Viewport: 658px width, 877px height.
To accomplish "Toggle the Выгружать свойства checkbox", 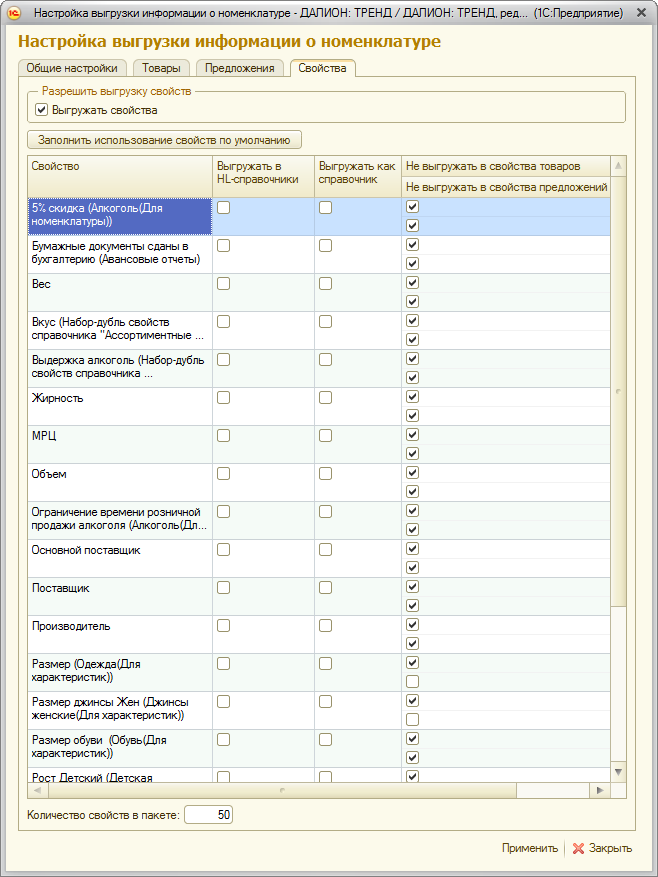I will 41,110.
